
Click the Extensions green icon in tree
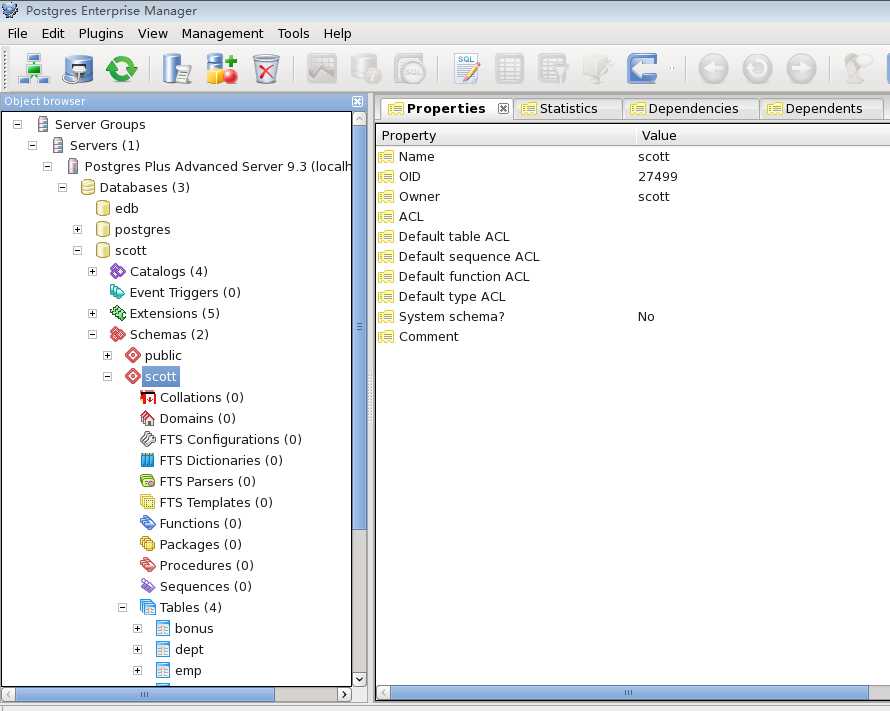(117, 313)
